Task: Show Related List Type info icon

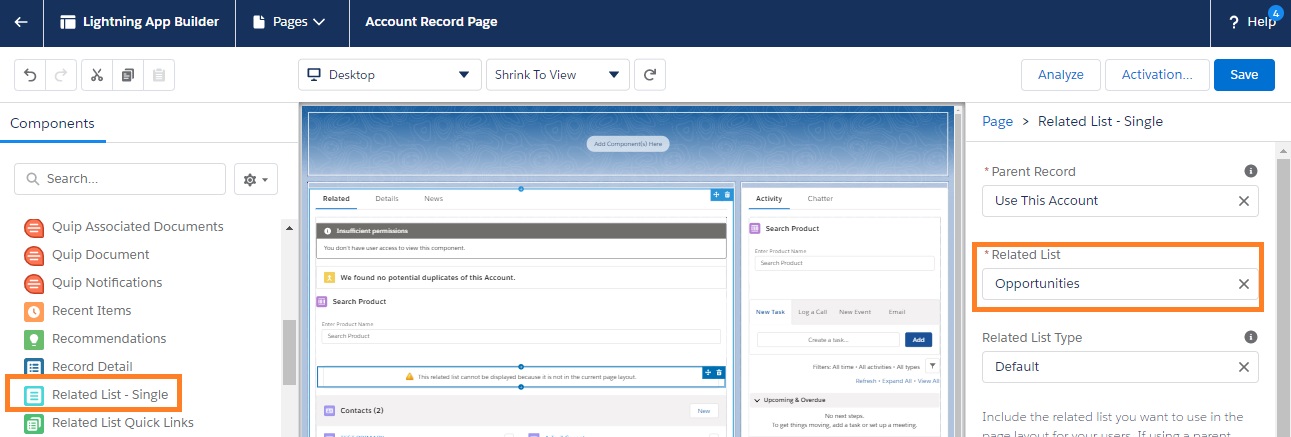Action: pos(1250,337)
